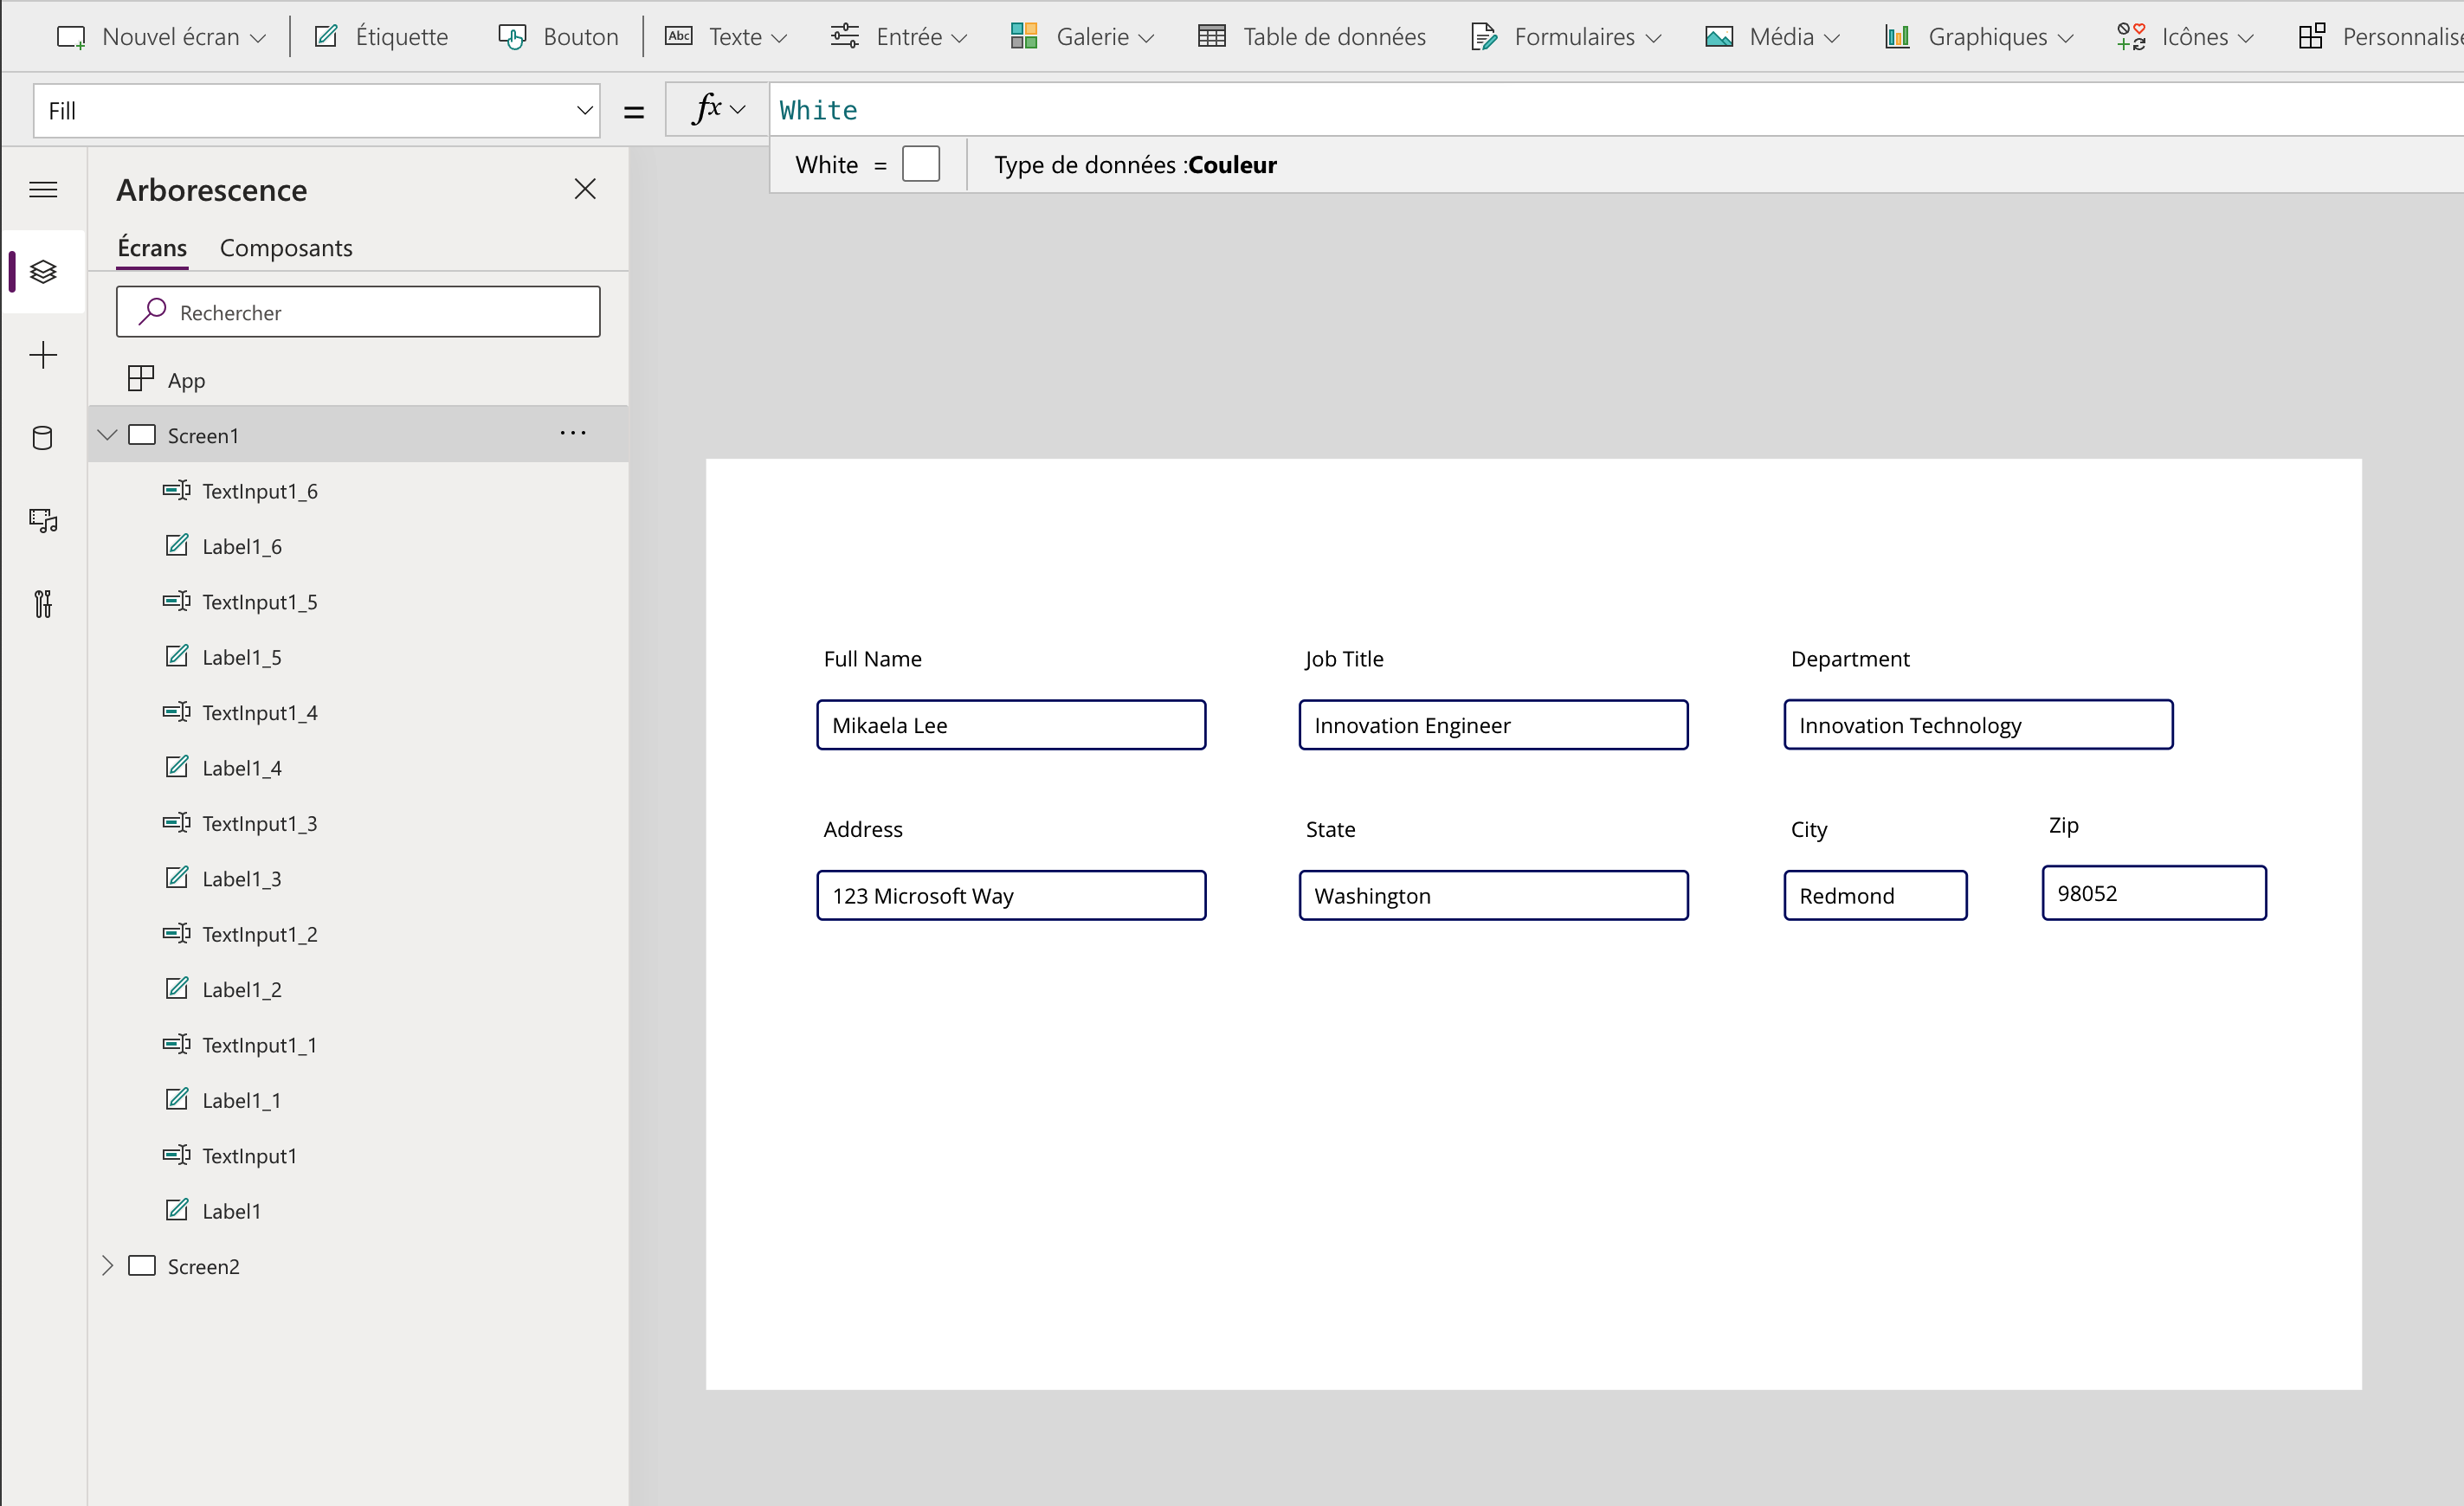
Task: Select TextInput1_1 in the tree
Action: (x=358, y=1045)
